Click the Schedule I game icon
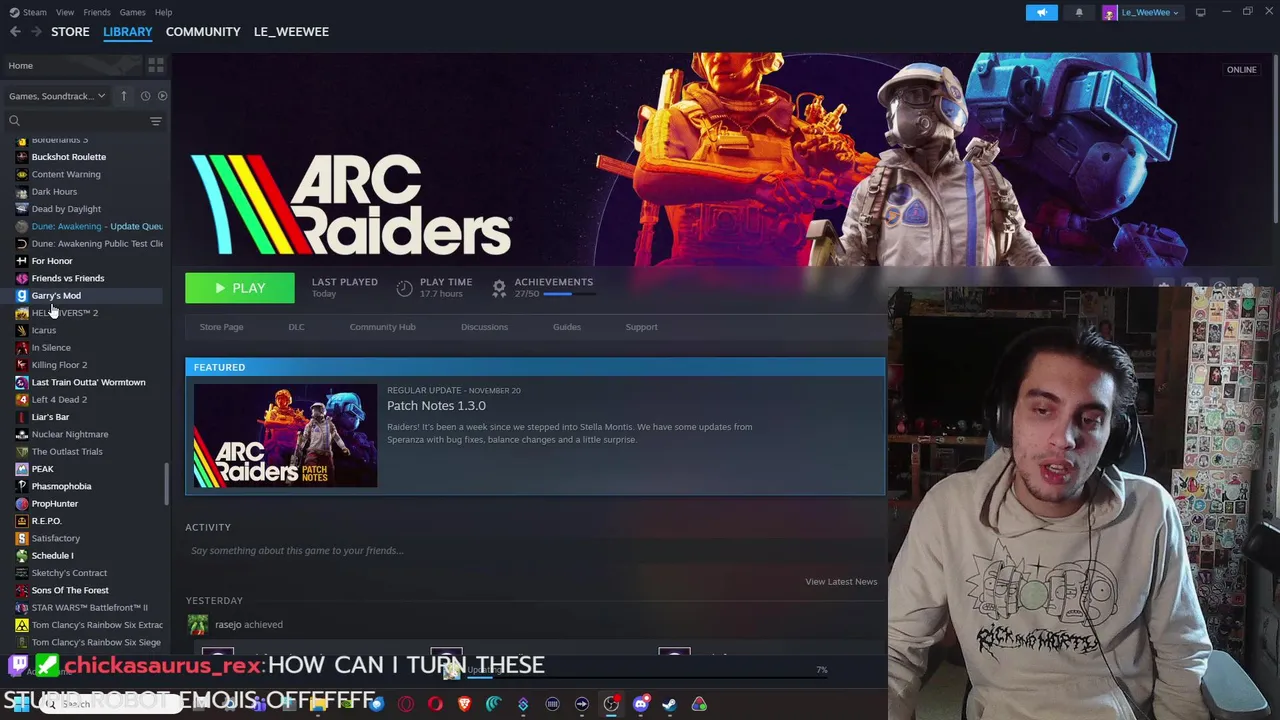The height and width of the screenshot is (720, 1280). [22, 556]
